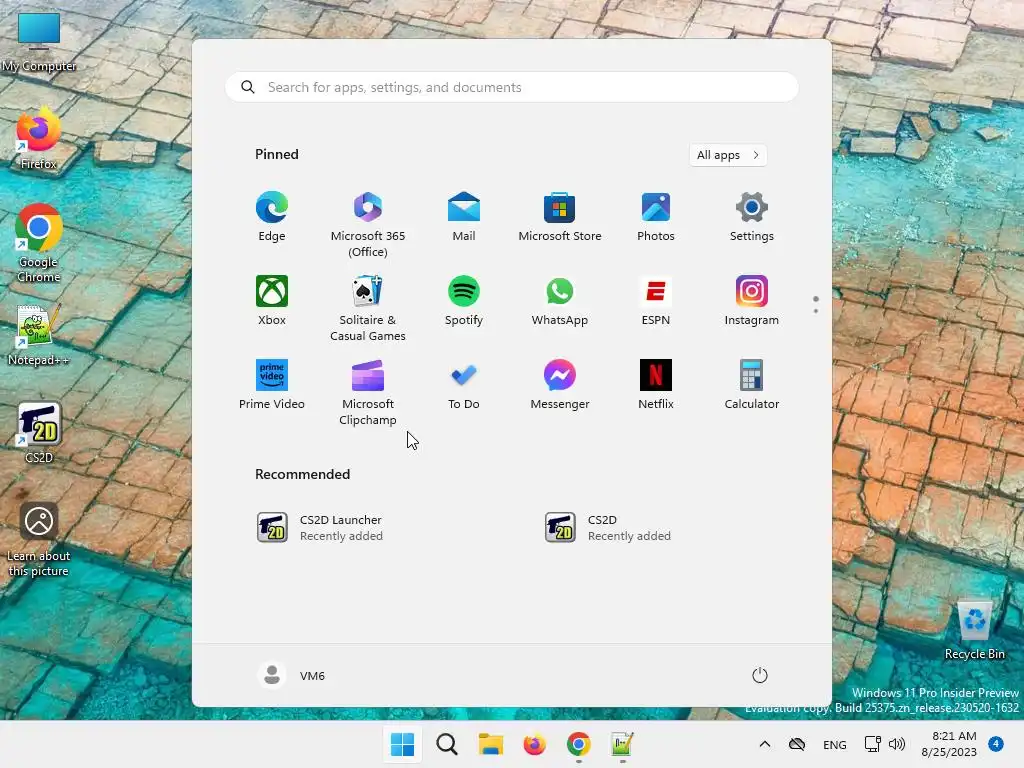Switch to Google Chrome on the taskbar
This screenshot has height=768, width=1024.
[x=579, y=744]
